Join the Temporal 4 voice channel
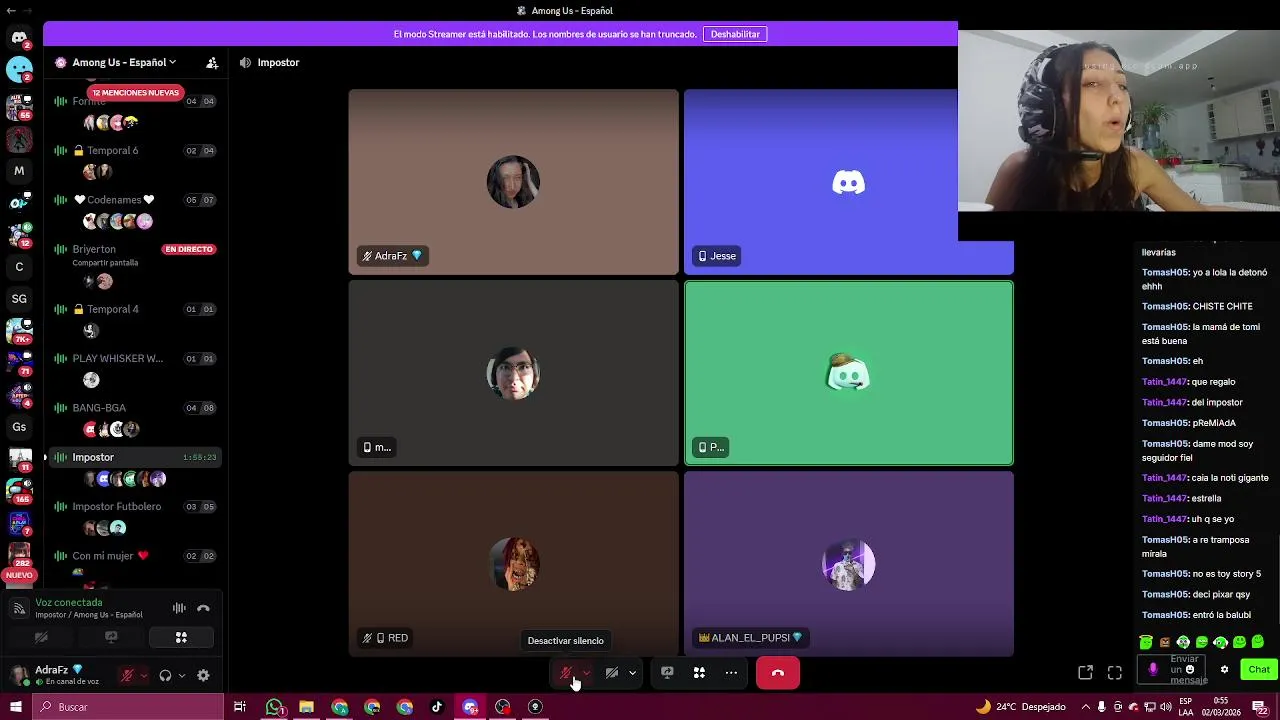The height and width of the screenshot is (720, 1280). tap(135, 309)
